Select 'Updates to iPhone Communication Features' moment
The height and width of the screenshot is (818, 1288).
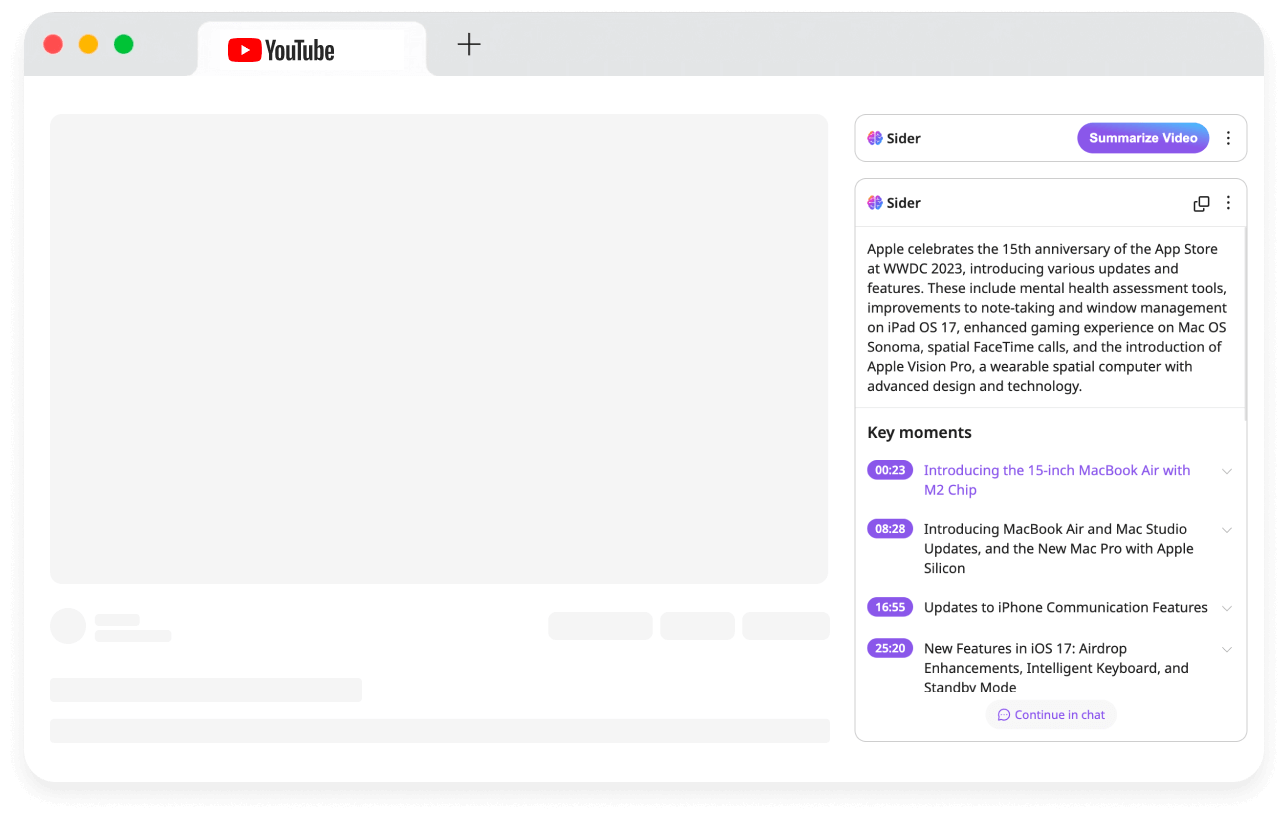(1066, 607)
